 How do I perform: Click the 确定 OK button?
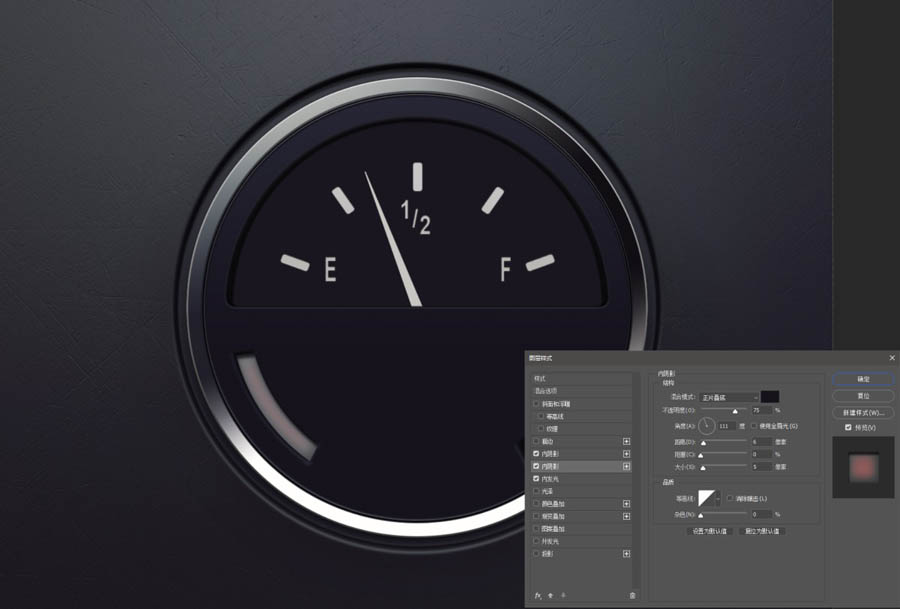(x=863, y=379)
